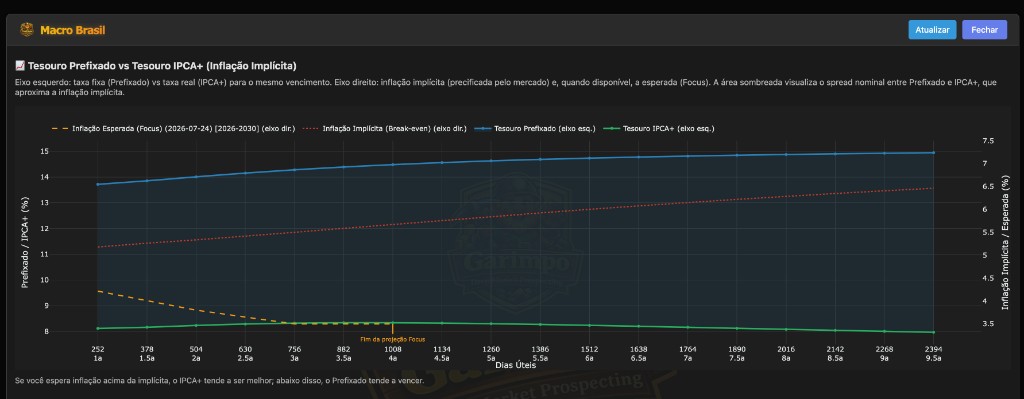This screenshot has width=1024, height=399.
Task: Click the x-axis label 1764 7a
Action: tap(688, 353)
